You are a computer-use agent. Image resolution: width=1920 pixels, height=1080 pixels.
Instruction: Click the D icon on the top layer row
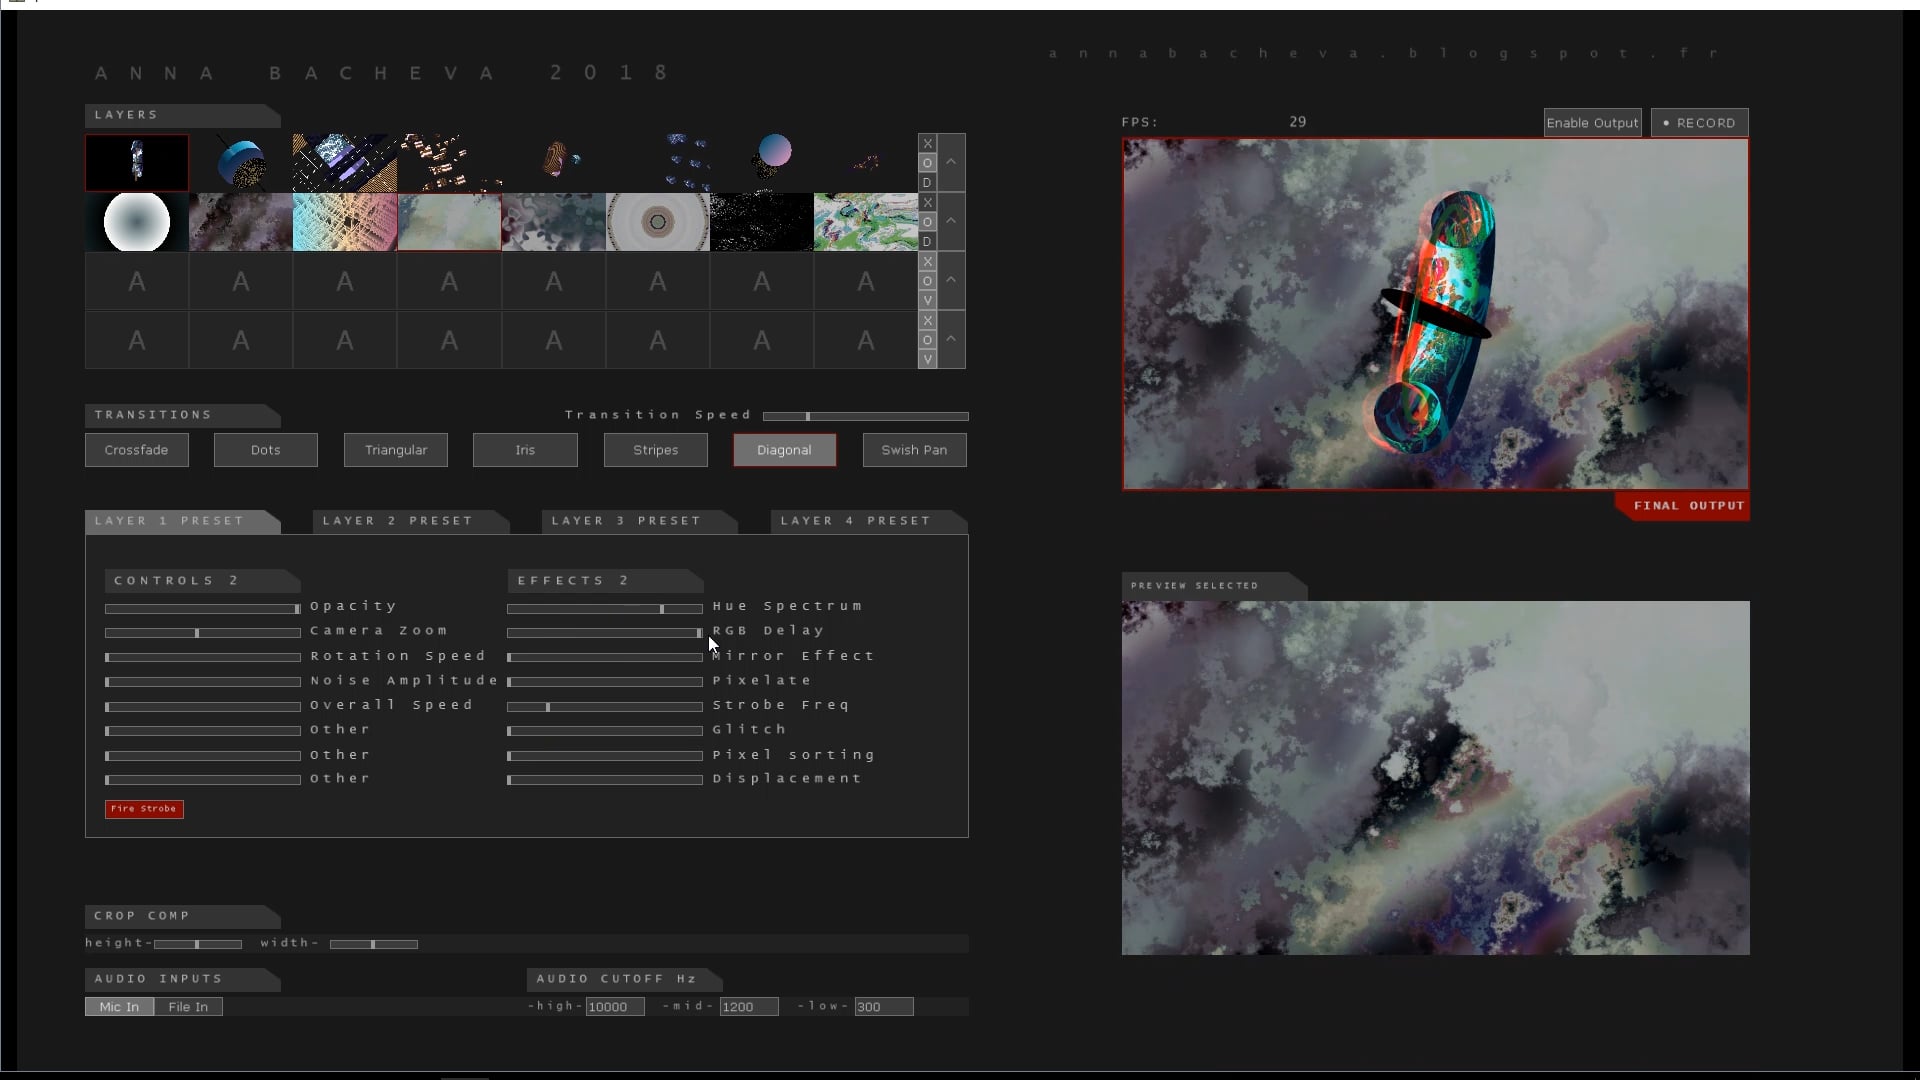[928, 183]
